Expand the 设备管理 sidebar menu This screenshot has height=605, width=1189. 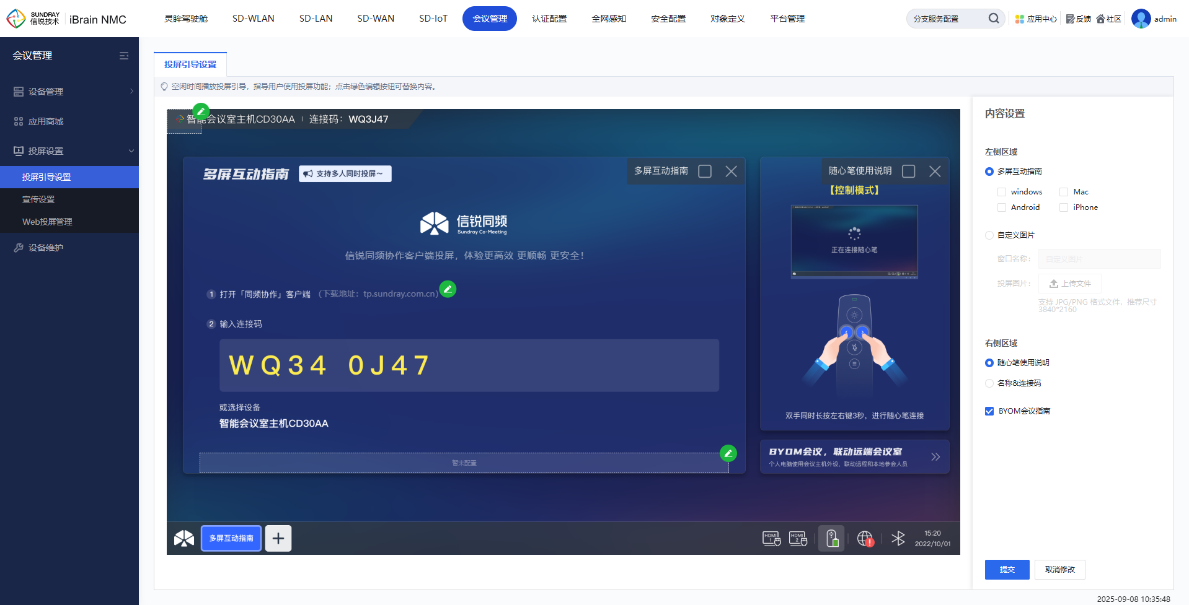[70, 92]
